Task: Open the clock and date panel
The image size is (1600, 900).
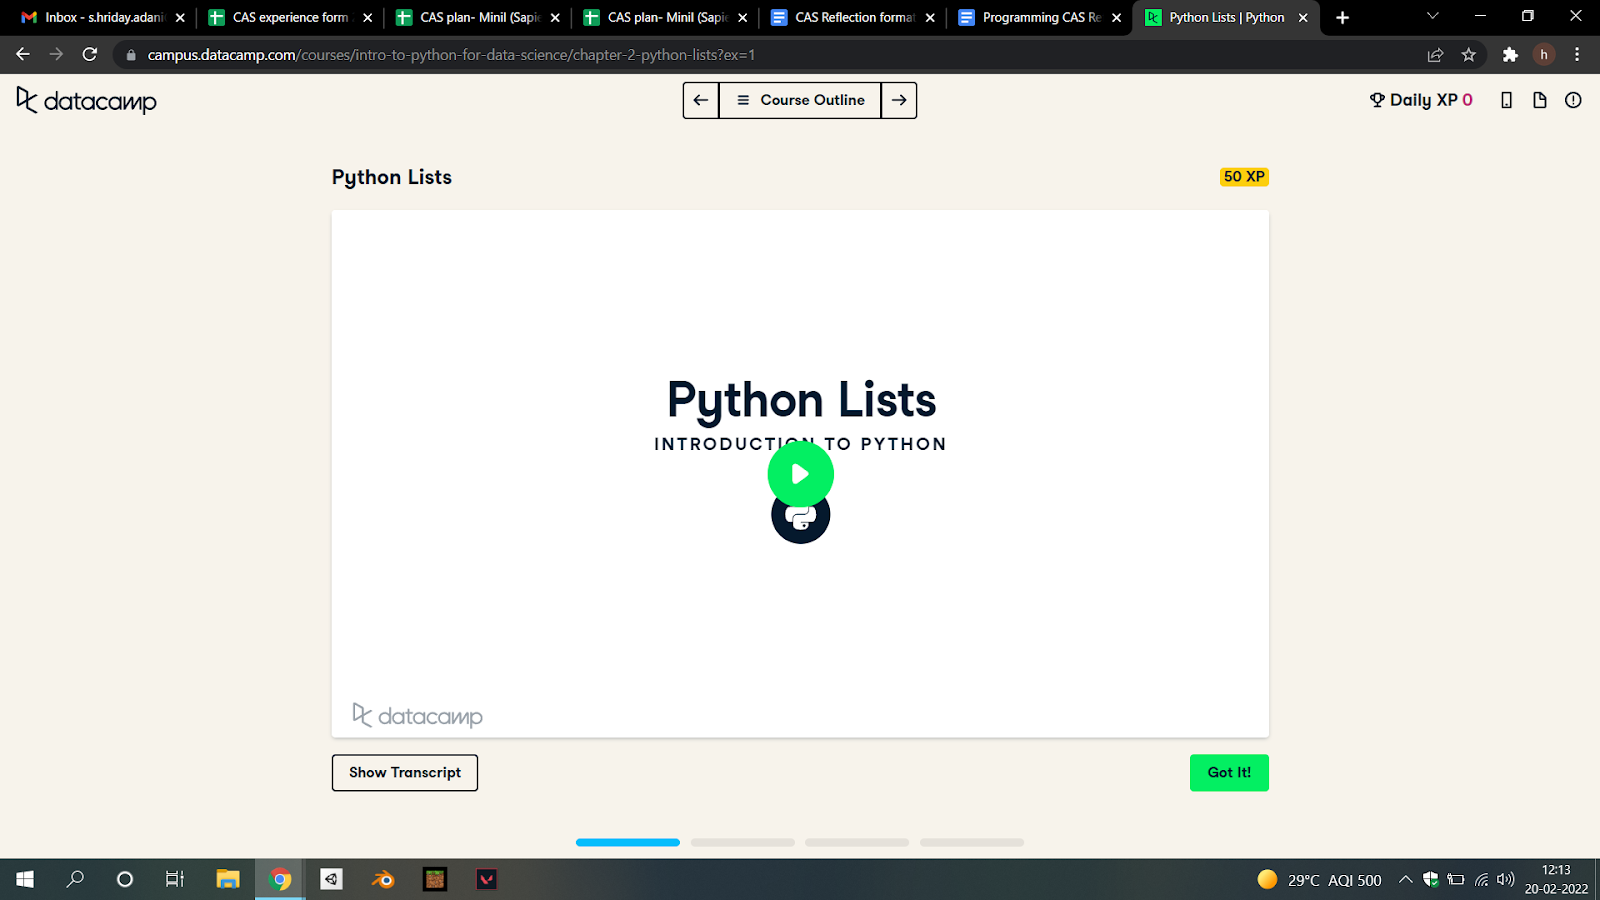Action: point(1556,879)
